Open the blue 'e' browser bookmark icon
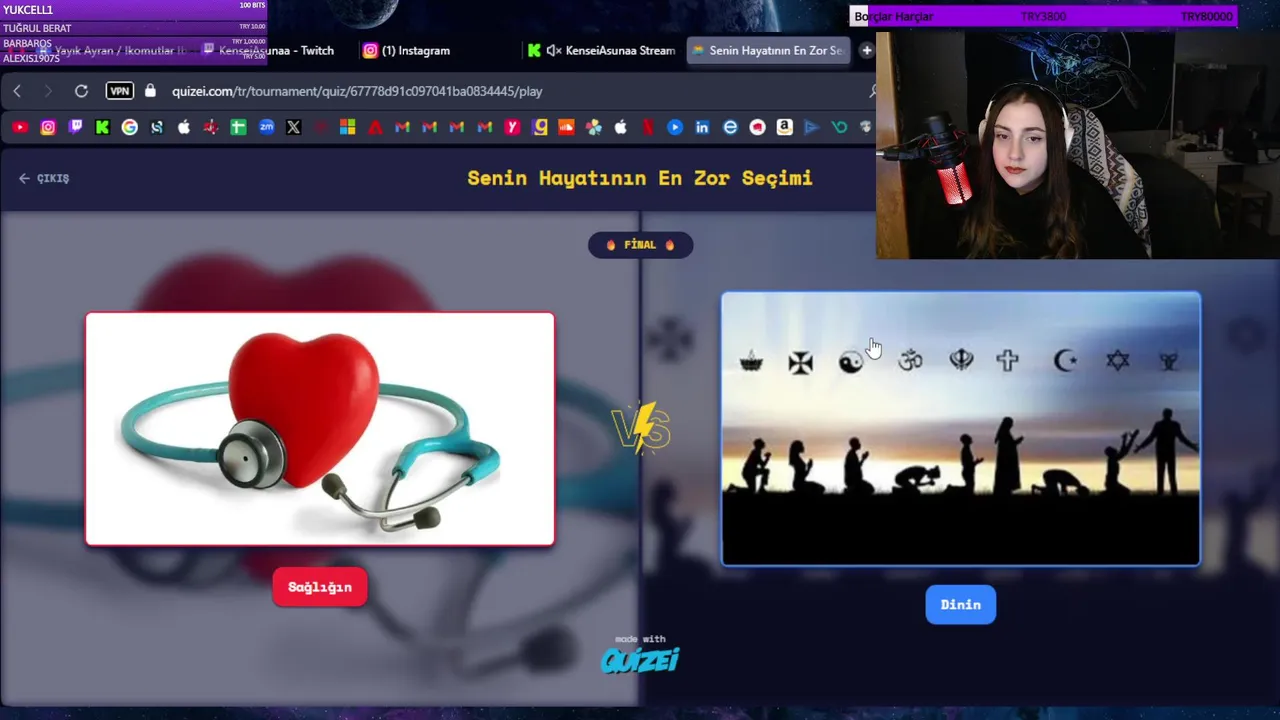This screenshot has height=720, width=1280. tap(730, 127)
